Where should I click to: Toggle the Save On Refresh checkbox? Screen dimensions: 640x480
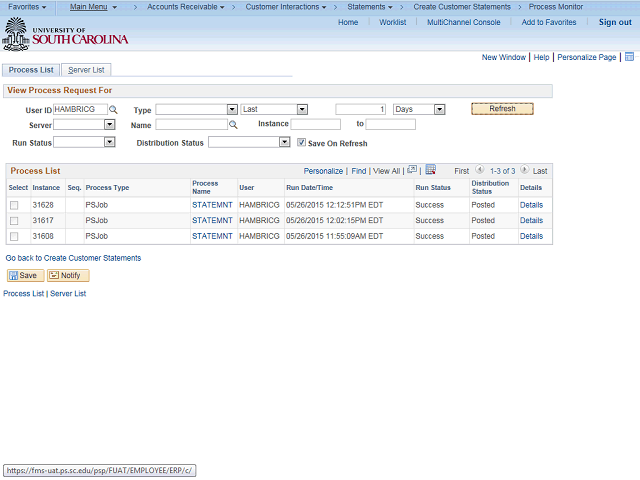pos(301,142)
